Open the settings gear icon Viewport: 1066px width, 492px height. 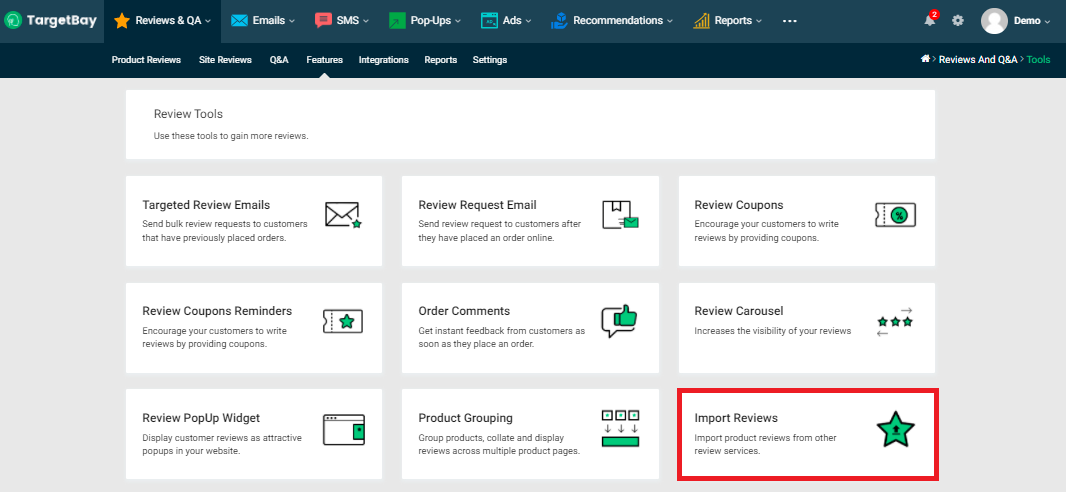[x=958, y=20]
